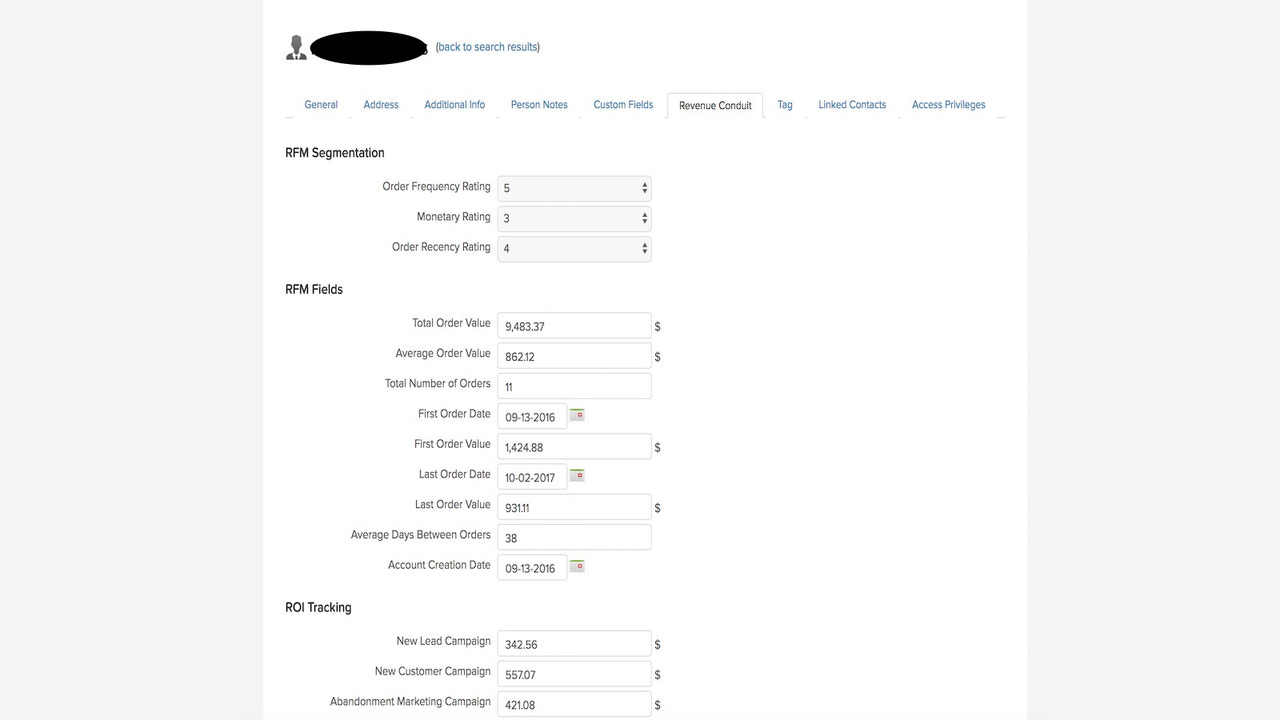Click the New Lead Campaign amount field
1280x720 pixels.
click(x=574, y=643)
